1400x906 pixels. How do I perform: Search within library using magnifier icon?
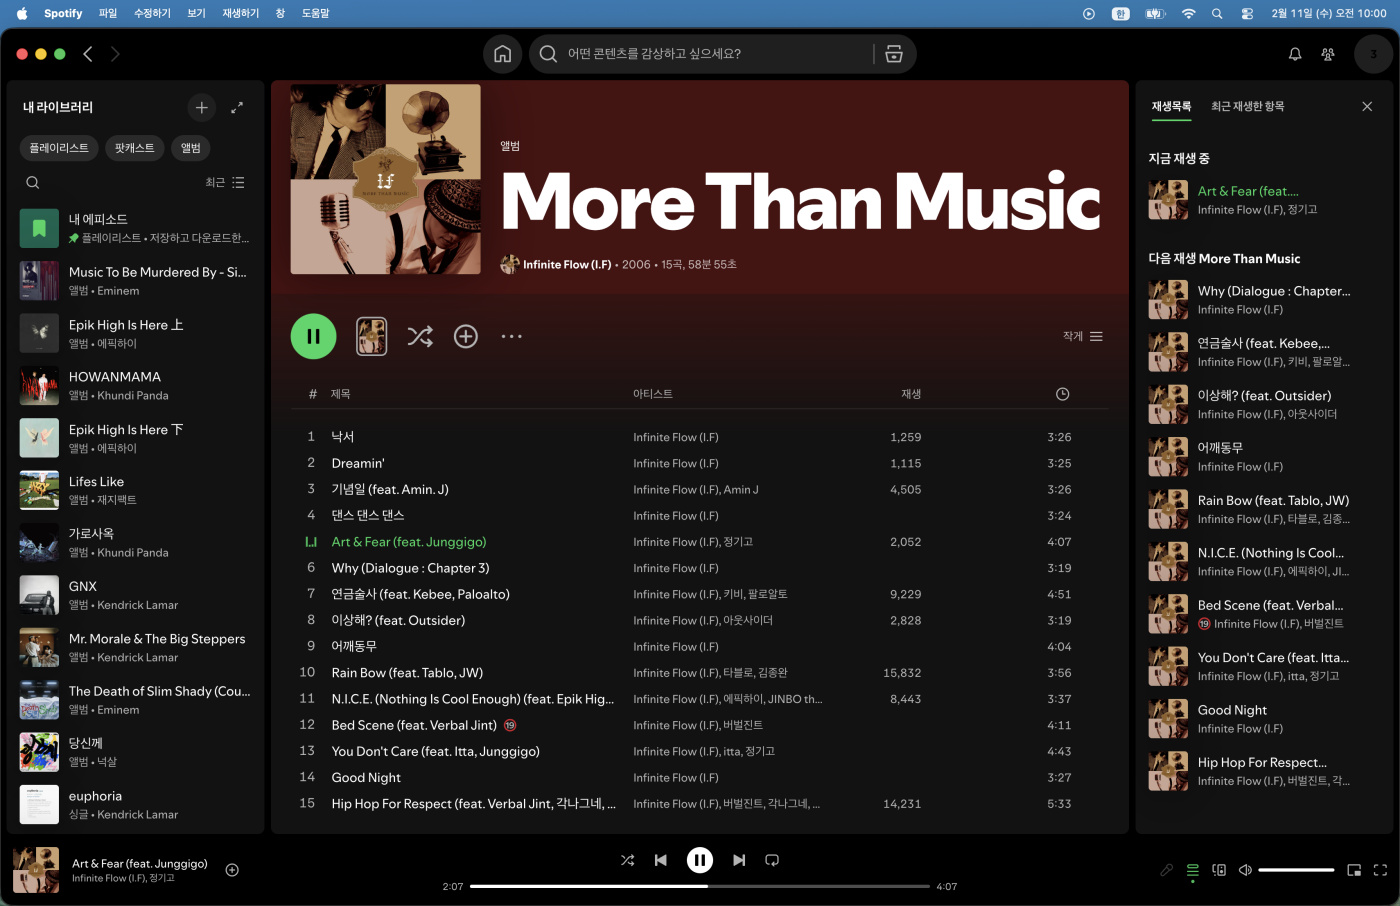click(x=33, y=183)
